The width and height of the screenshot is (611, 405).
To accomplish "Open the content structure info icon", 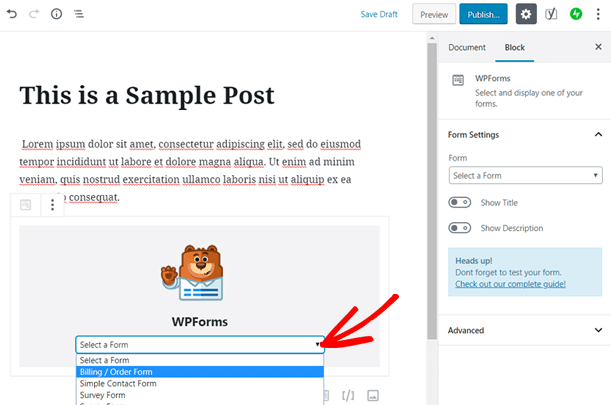I will pos(57,14).
